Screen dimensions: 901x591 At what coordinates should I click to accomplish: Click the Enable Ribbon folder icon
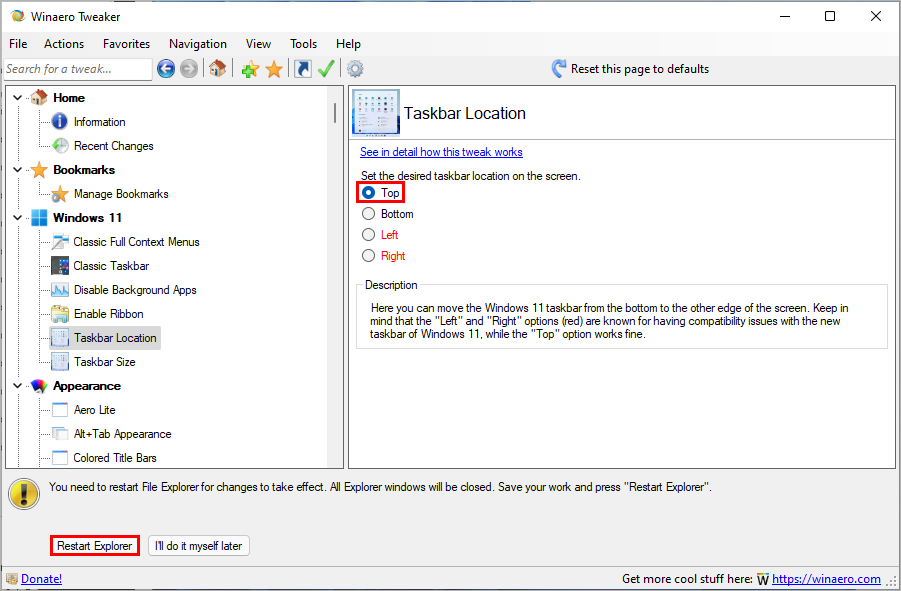click(60, 314)
